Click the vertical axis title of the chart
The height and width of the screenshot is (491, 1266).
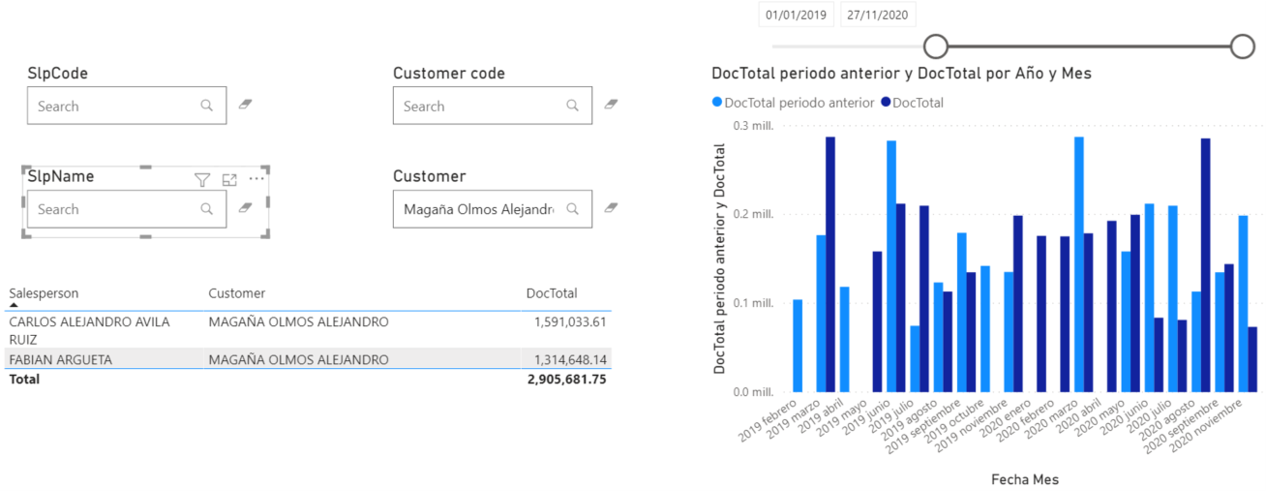(x=719, y=259)
